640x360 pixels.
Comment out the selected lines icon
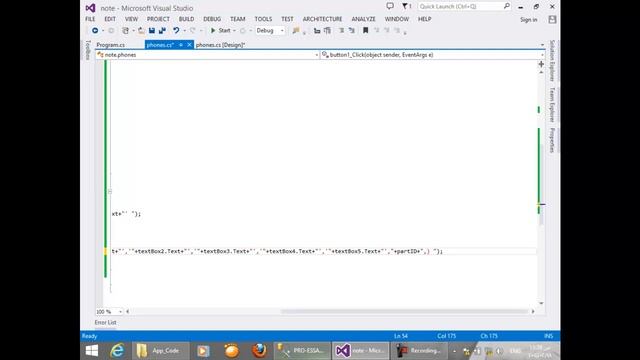click(x=341, y=31)
